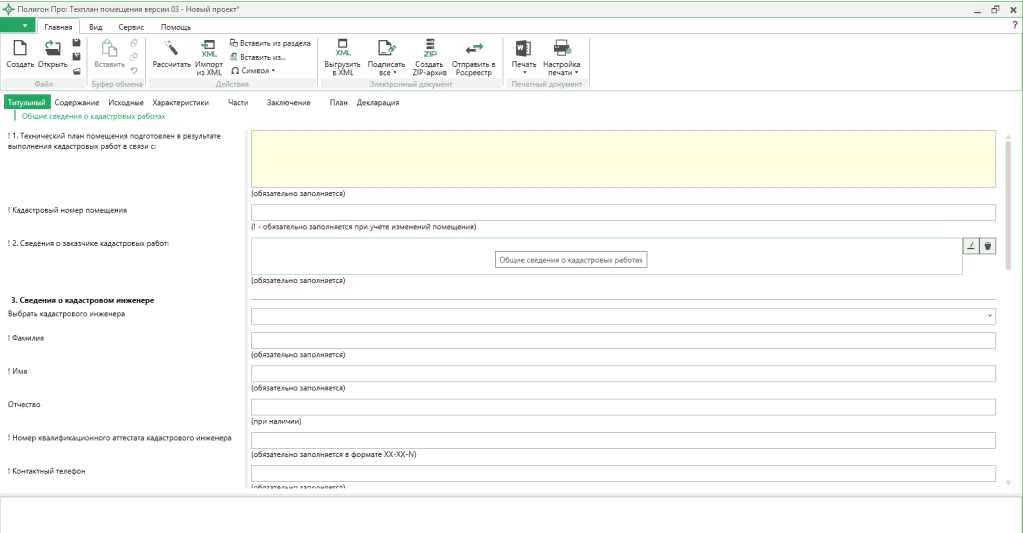Click the Фамилия input field

coord(623,341)
